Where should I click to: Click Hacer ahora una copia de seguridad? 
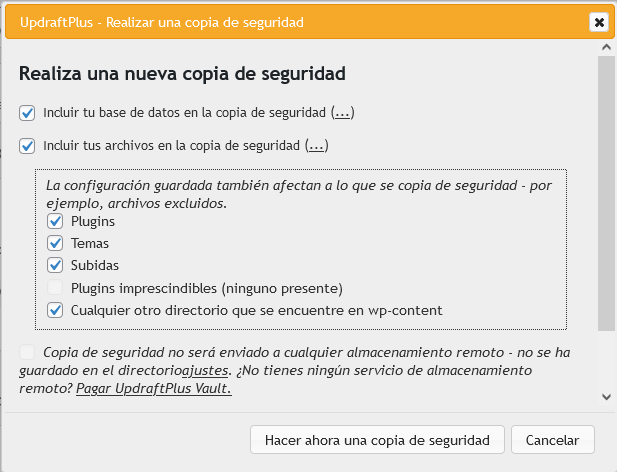pos(377,440)
